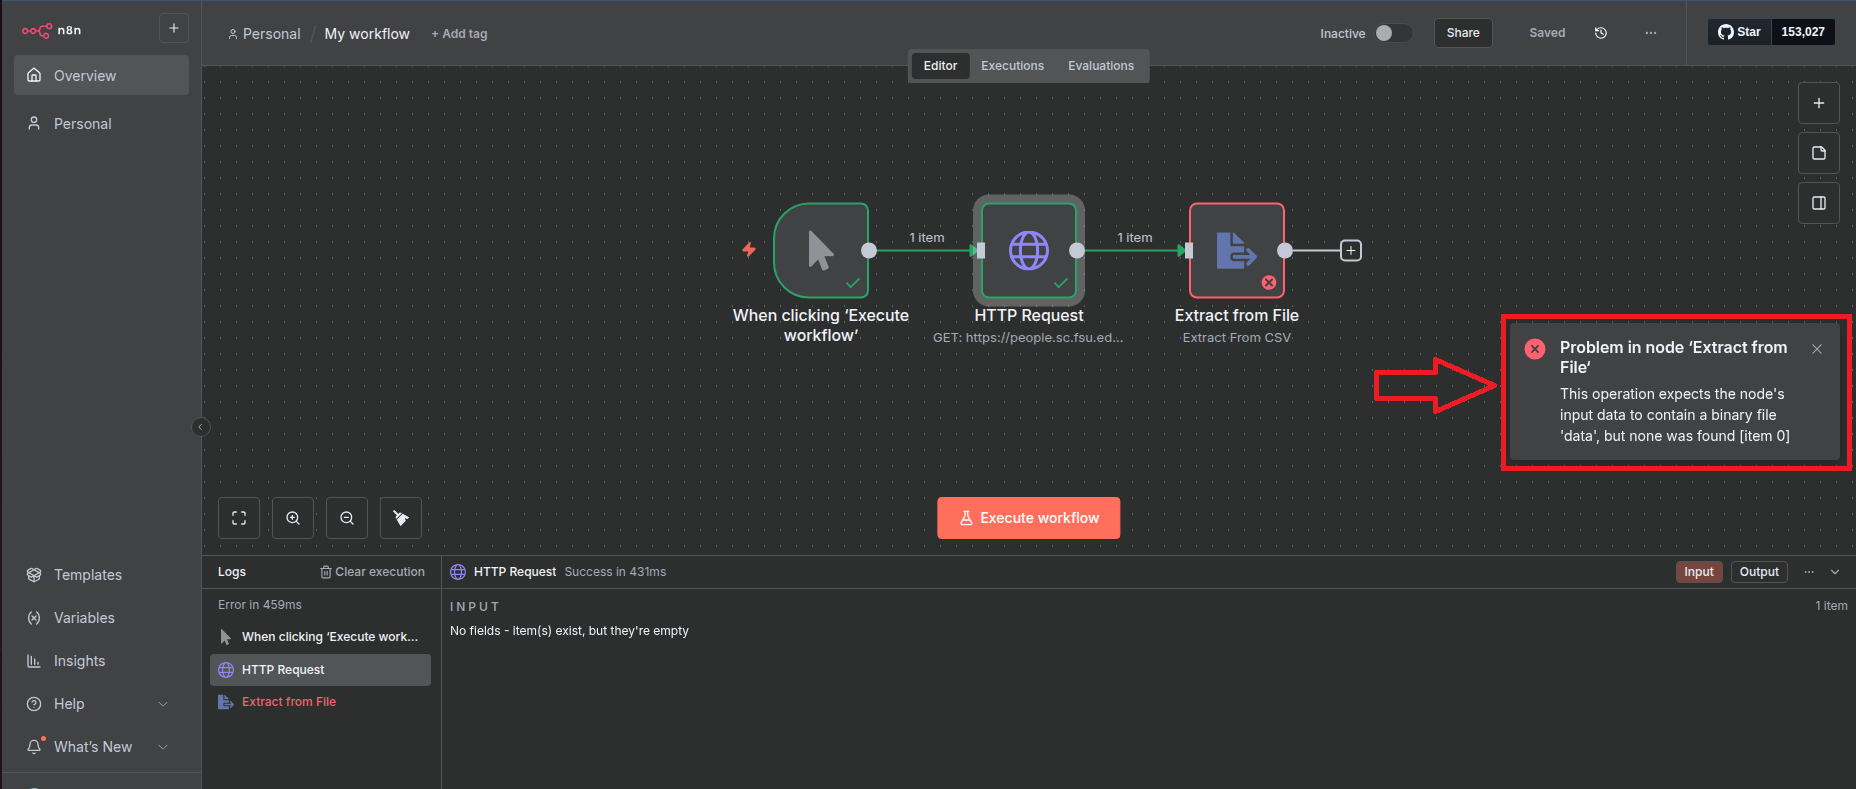This screenshot has height=789, width=1856.
Task: Open workflow history clock icon
Action: click(1600, 33)
